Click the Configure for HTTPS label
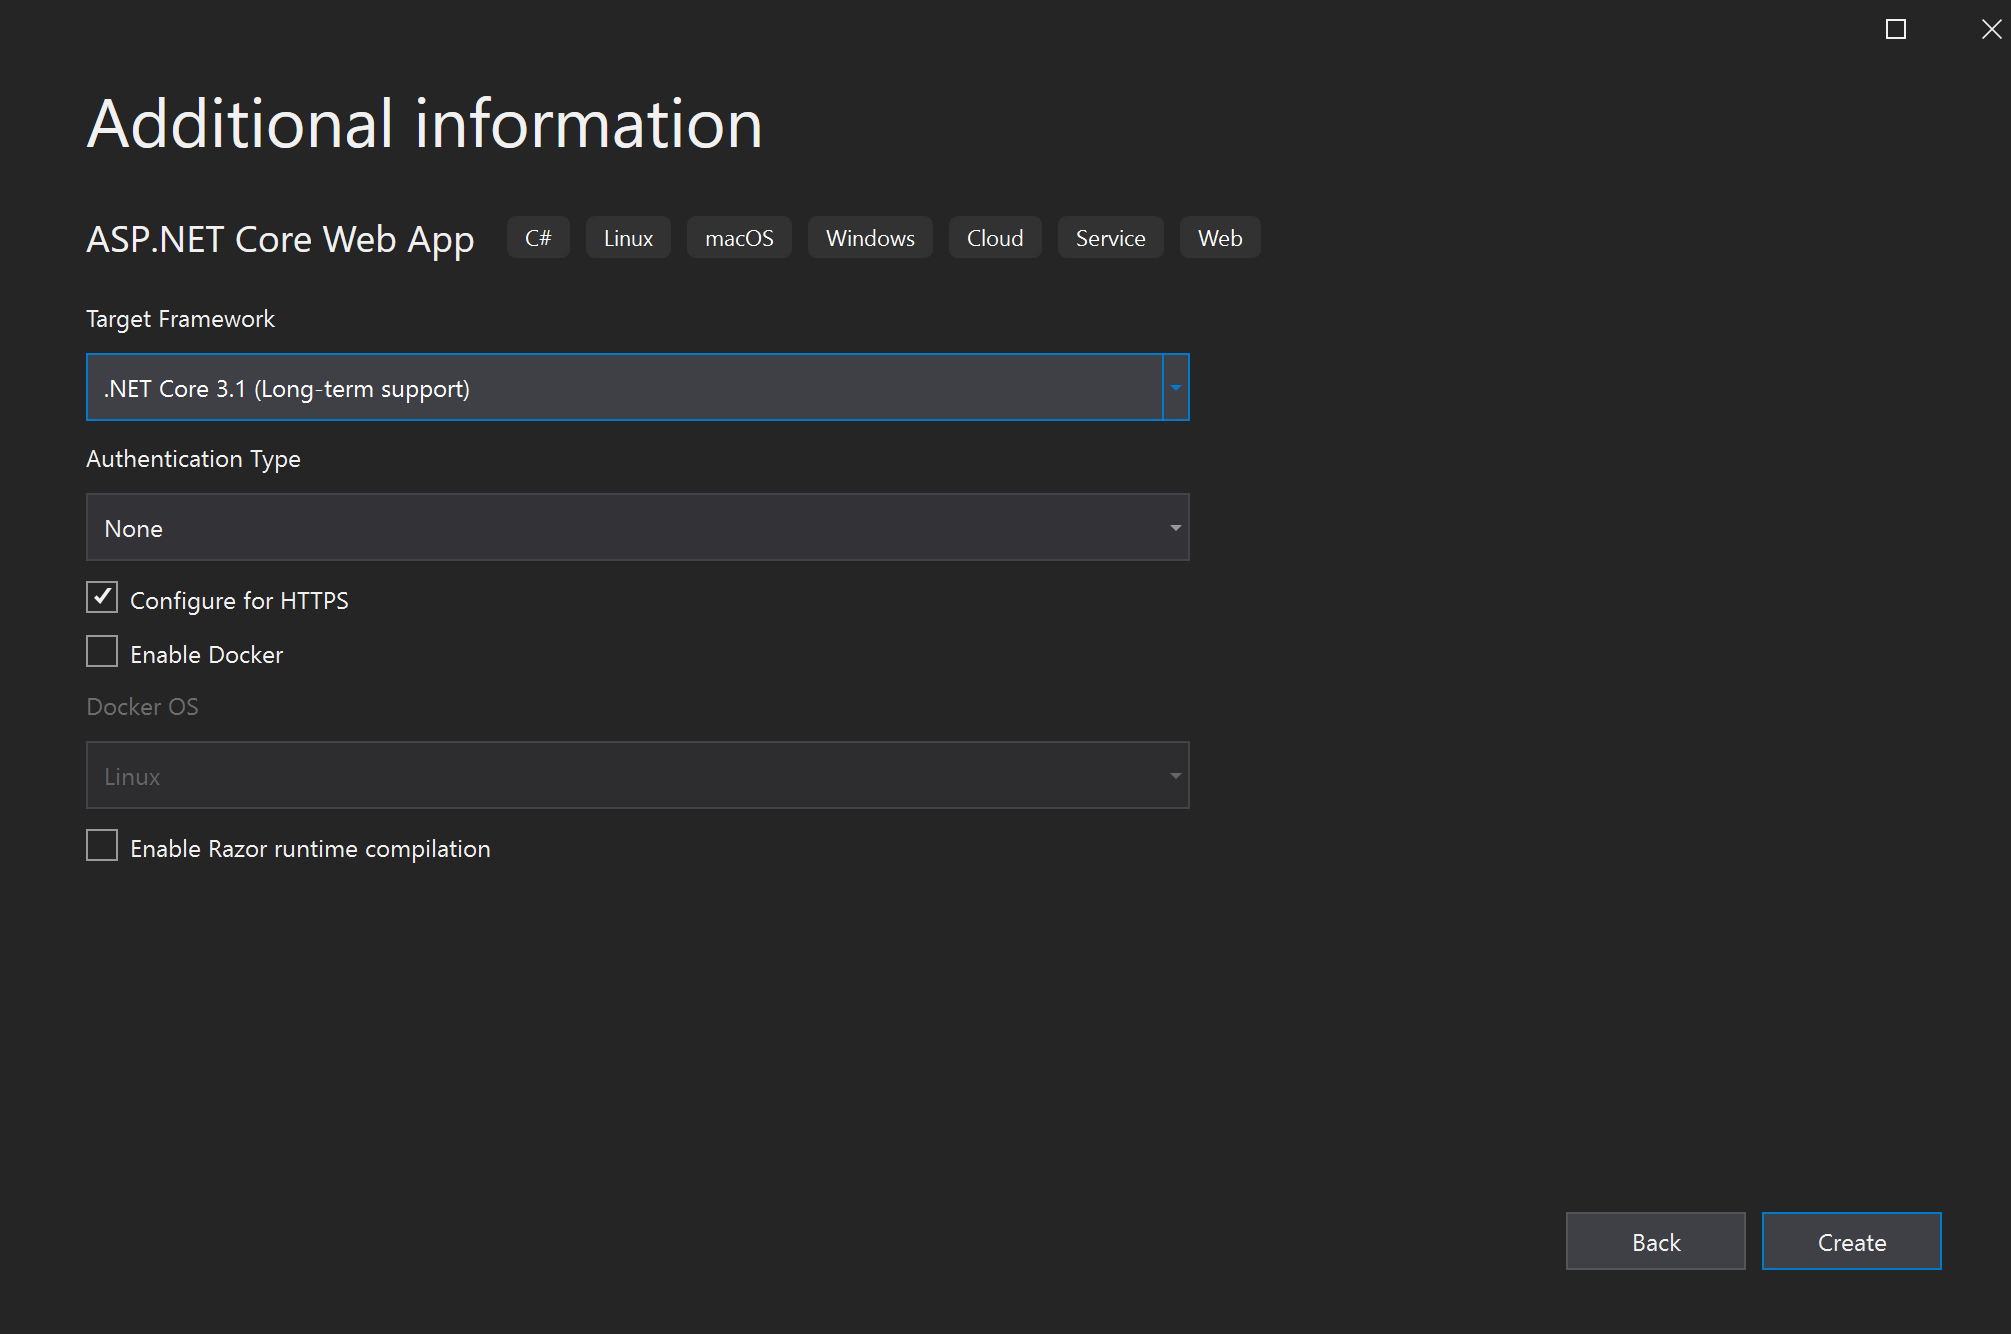The height and width of the screenshot is (1334, 2011). (x=239, y=601)
